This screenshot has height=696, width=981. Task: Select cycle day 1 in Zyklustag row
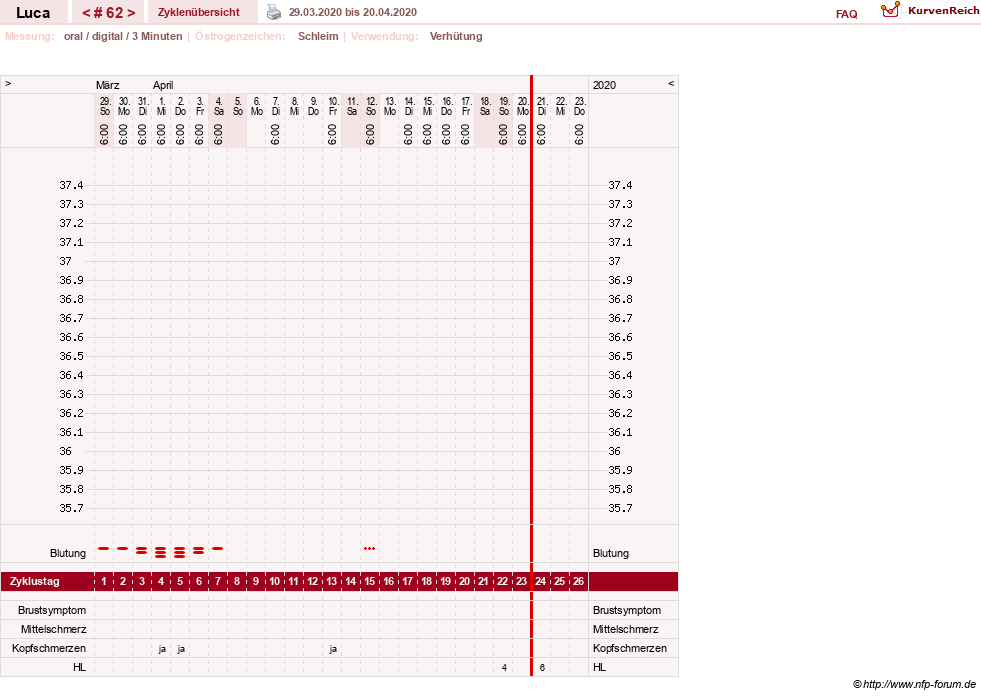pyautogui.click(x=104, y=581)
